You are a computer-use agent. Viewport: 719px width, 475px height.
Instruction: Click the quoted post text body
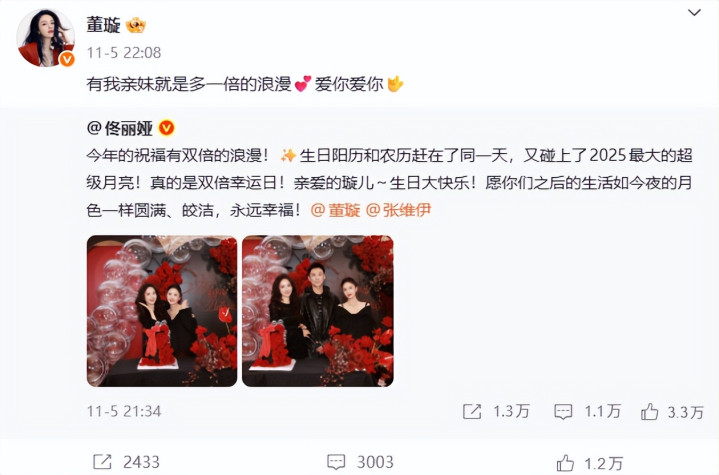click(389, 183)
